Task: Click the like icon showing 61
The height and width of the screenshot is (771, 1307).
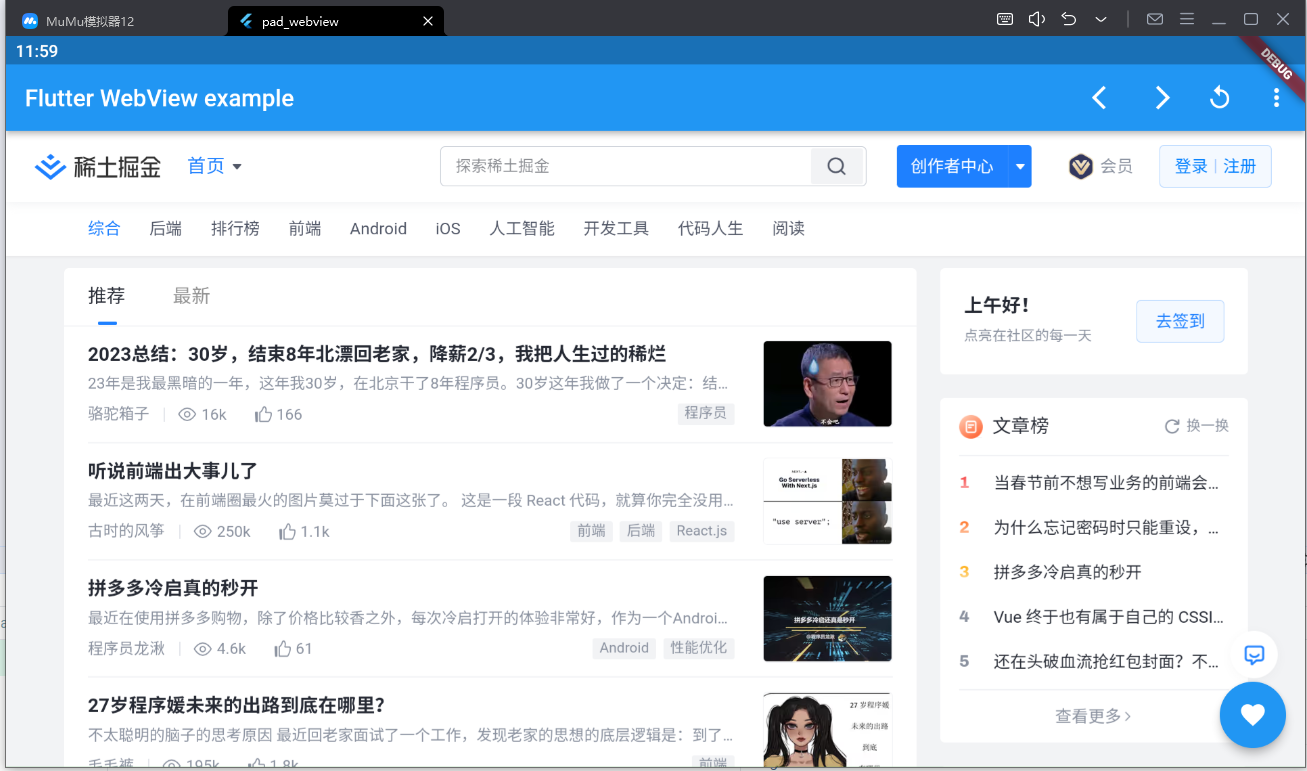Action: [283, 648]
